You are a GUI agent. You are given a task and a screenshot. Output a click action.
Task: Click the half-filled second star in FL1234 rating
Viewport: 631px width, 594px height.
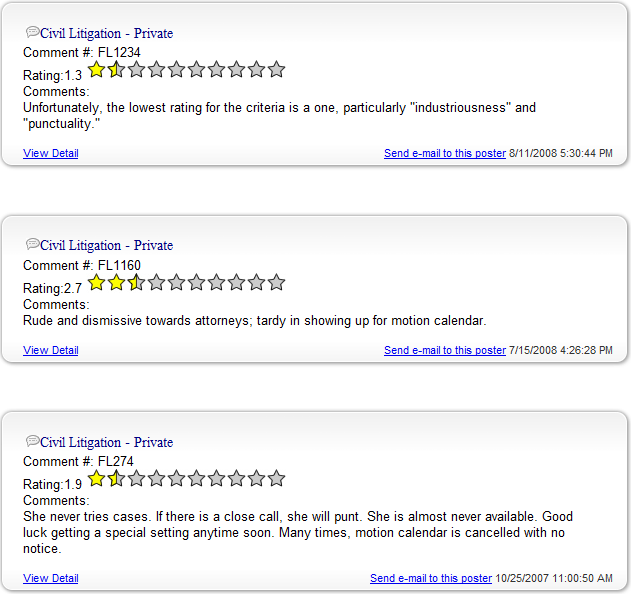click(x=117, y=70)
